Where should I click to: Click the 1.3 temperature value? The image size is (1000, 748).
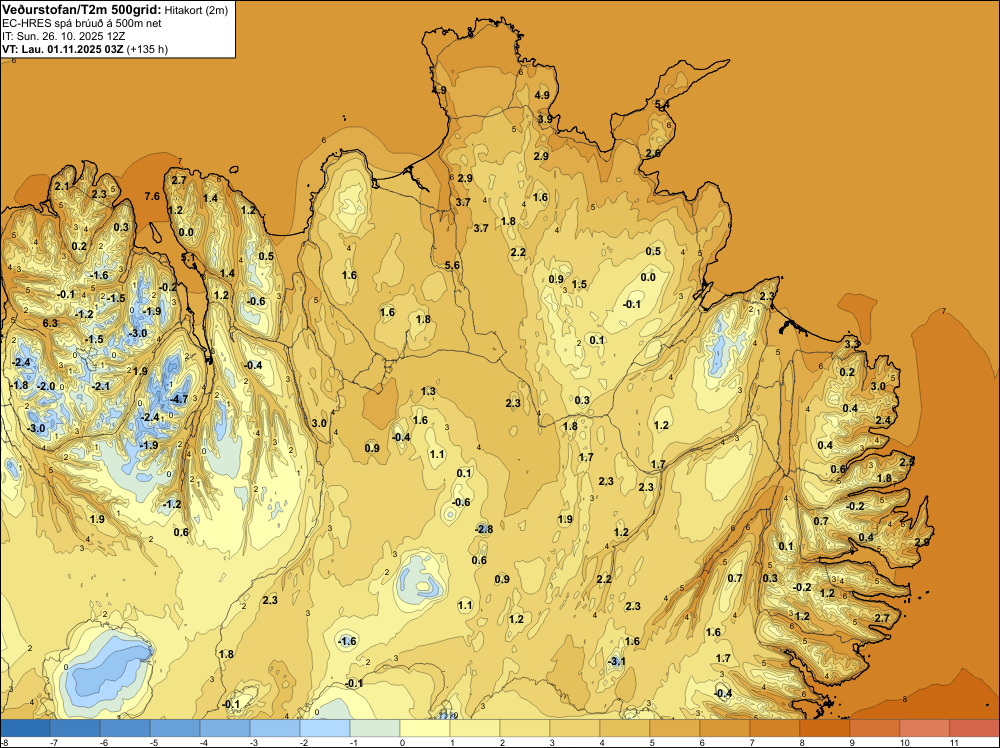coord(428,391)
